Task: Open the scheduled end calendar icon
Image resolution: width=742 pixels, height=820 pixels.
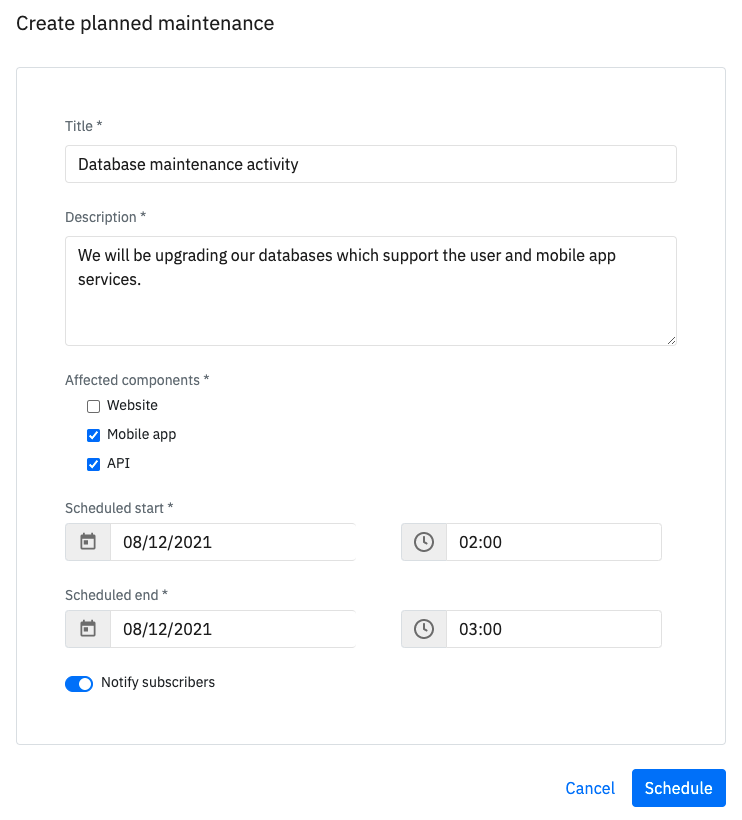Action: (x=88, y=629)
